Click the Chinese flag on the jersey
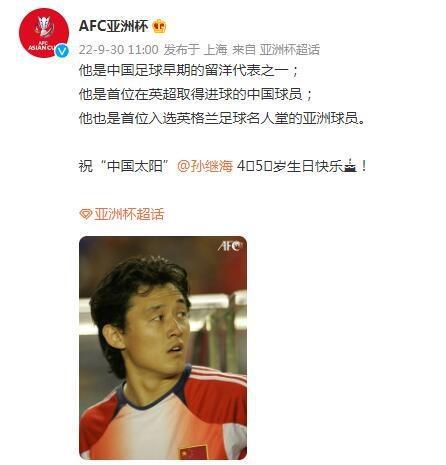This screenshot has height=465, width=446. tap(193, 452)
